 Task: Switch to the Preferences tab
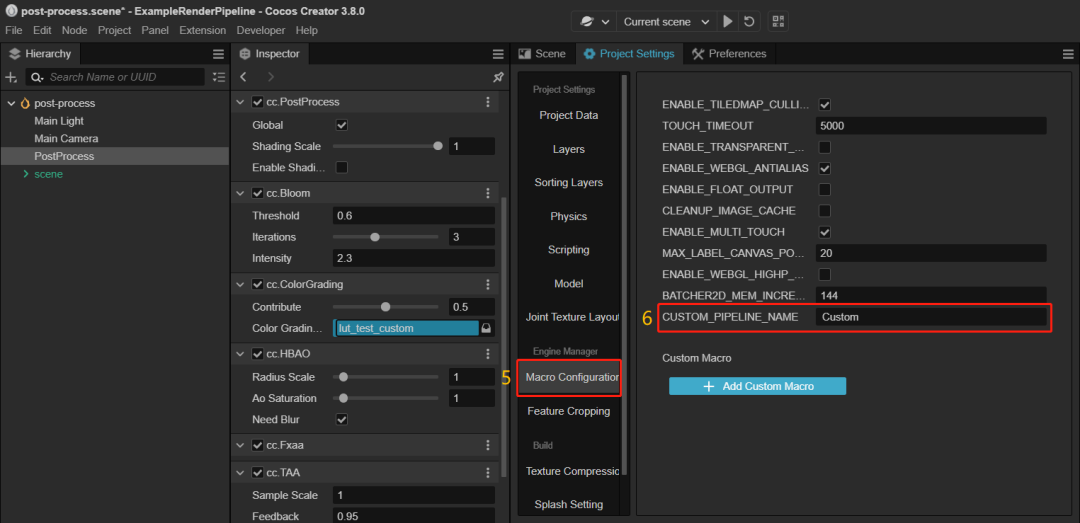(x=729, y=54)
